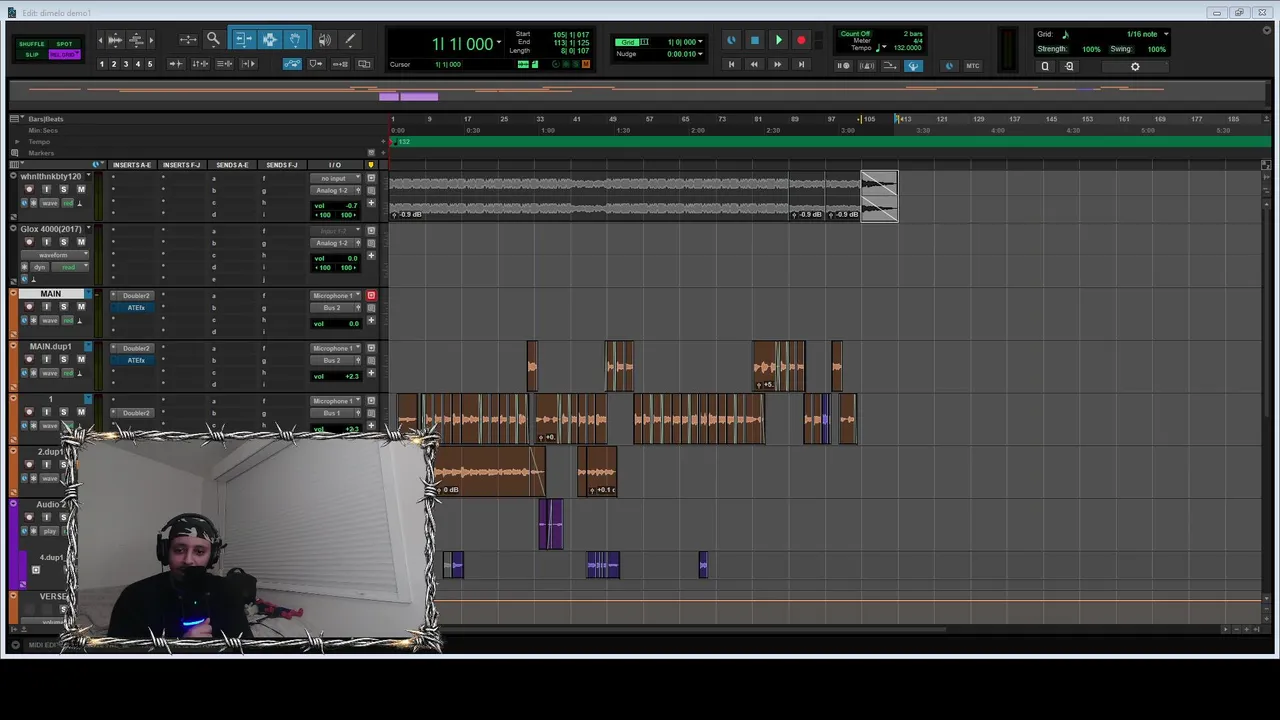Click the red Record transport button

pos(801,41)
